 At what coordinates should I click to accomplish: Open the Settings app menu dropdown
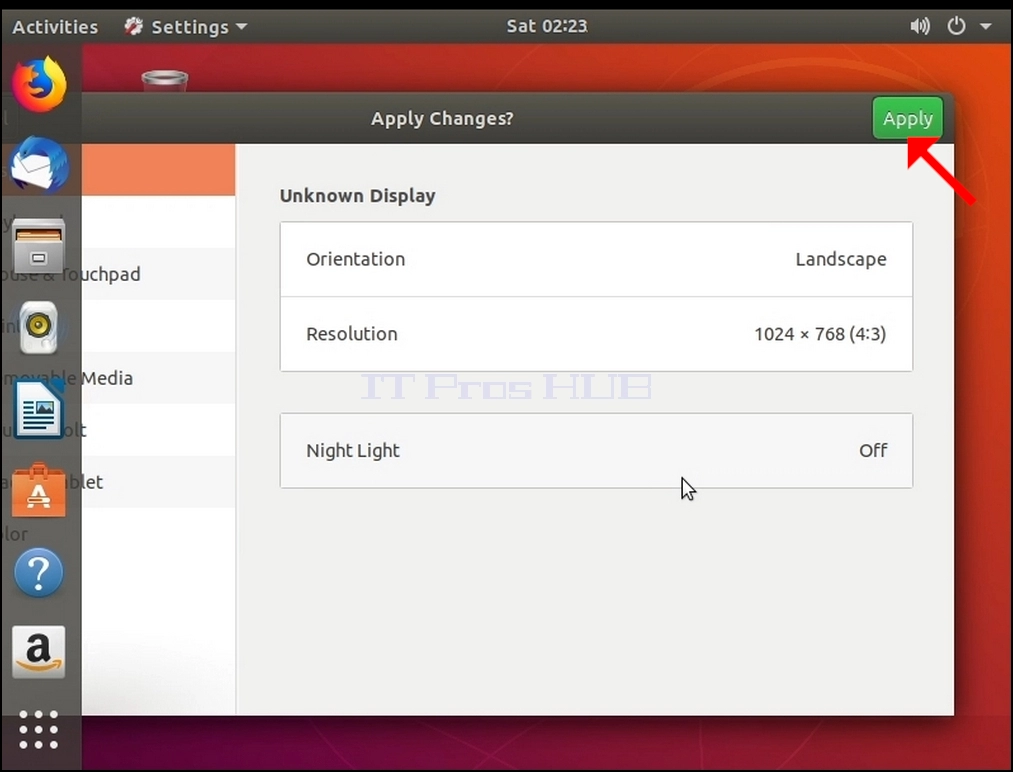186,26
